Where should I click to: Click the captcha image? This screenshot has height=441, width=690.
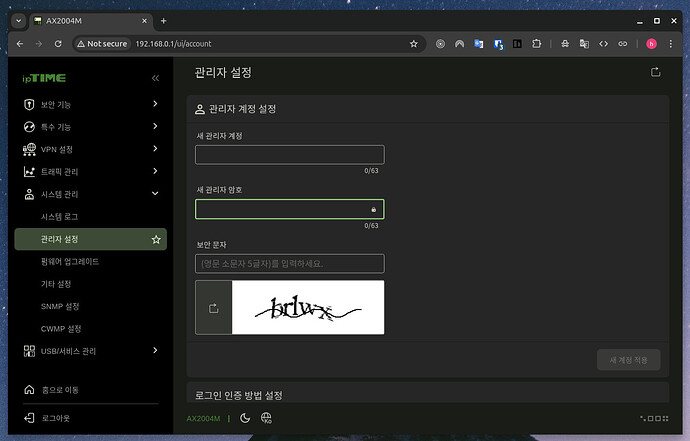point(308,307)
